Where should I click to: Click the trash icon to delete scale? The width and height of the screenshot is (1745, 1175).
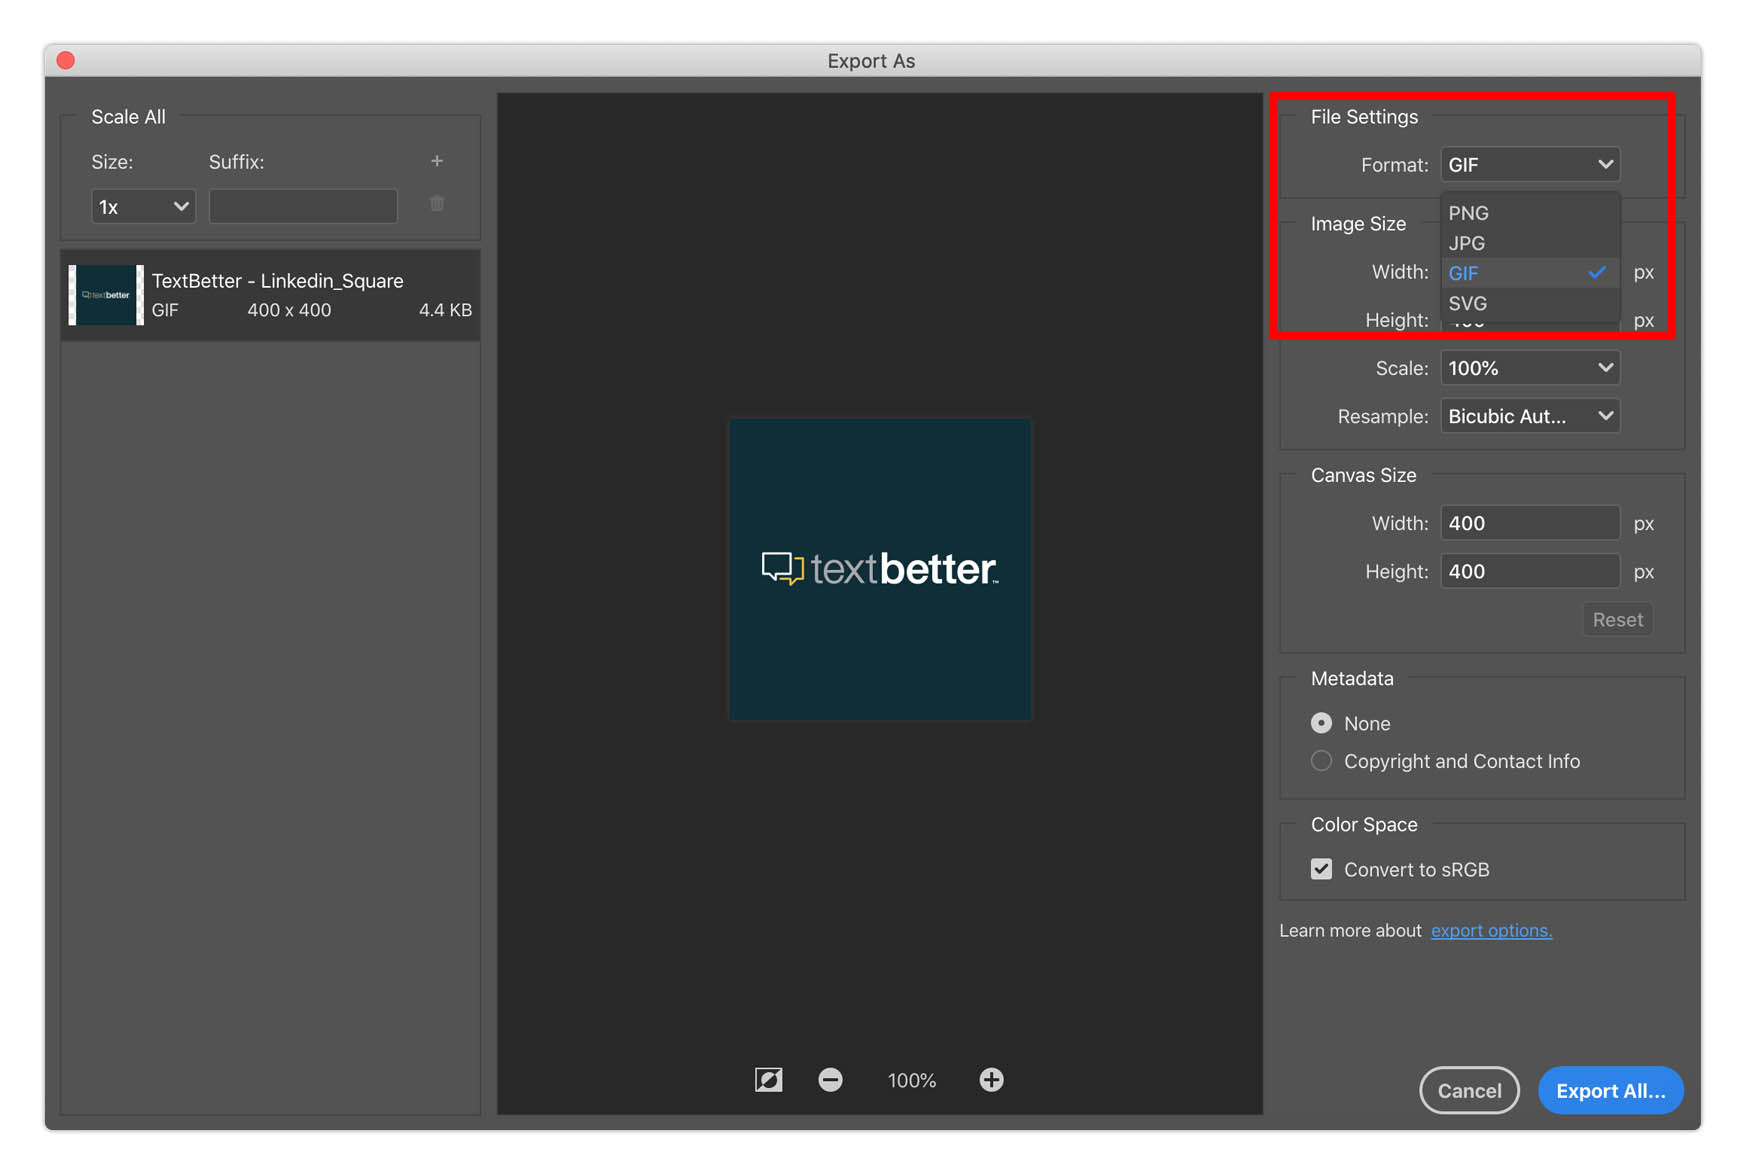tap(437, 204)
